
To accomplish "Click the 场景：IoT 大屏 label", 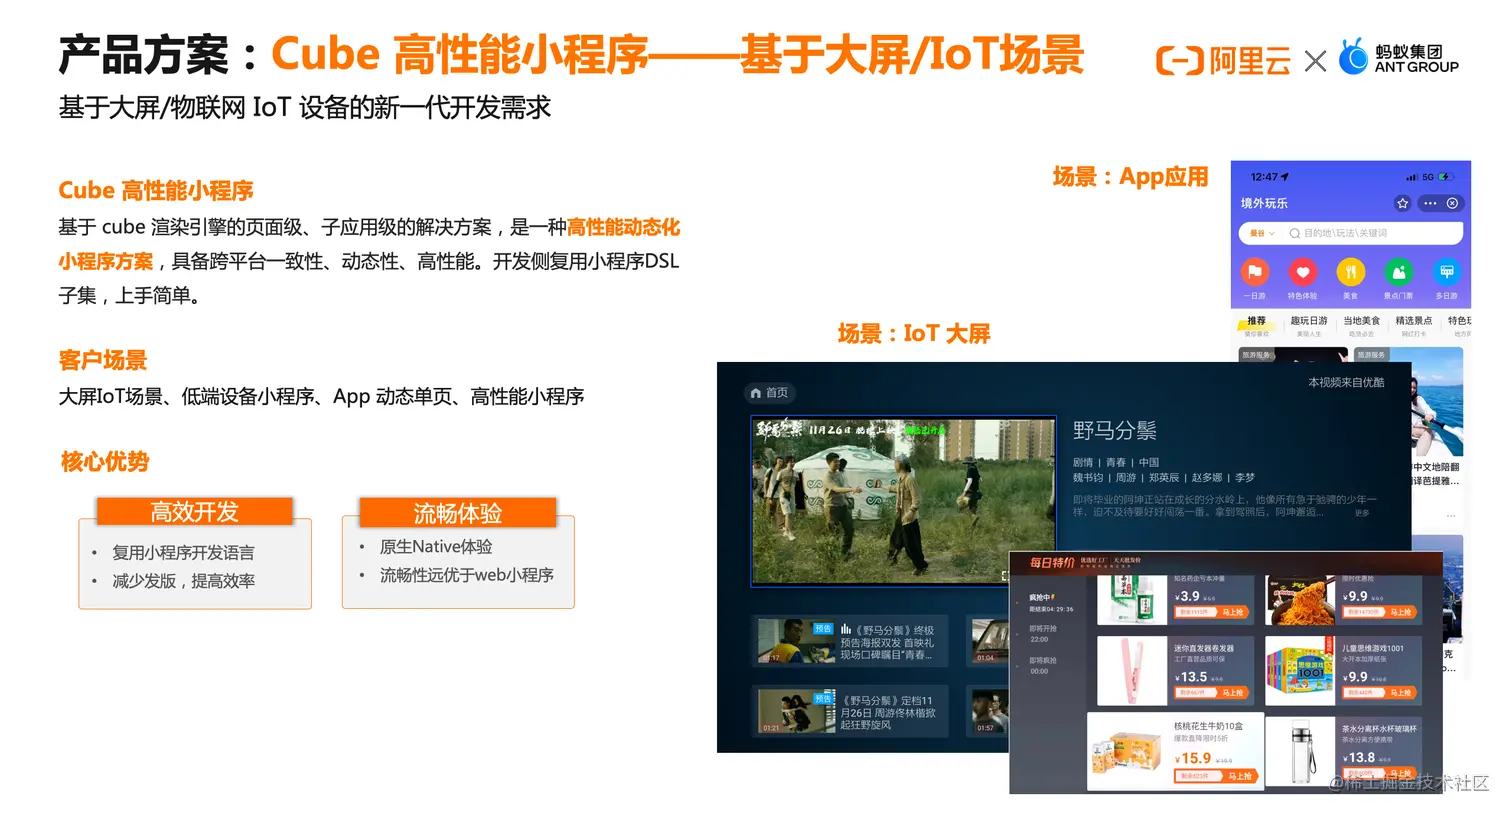I will pos(913,333).
